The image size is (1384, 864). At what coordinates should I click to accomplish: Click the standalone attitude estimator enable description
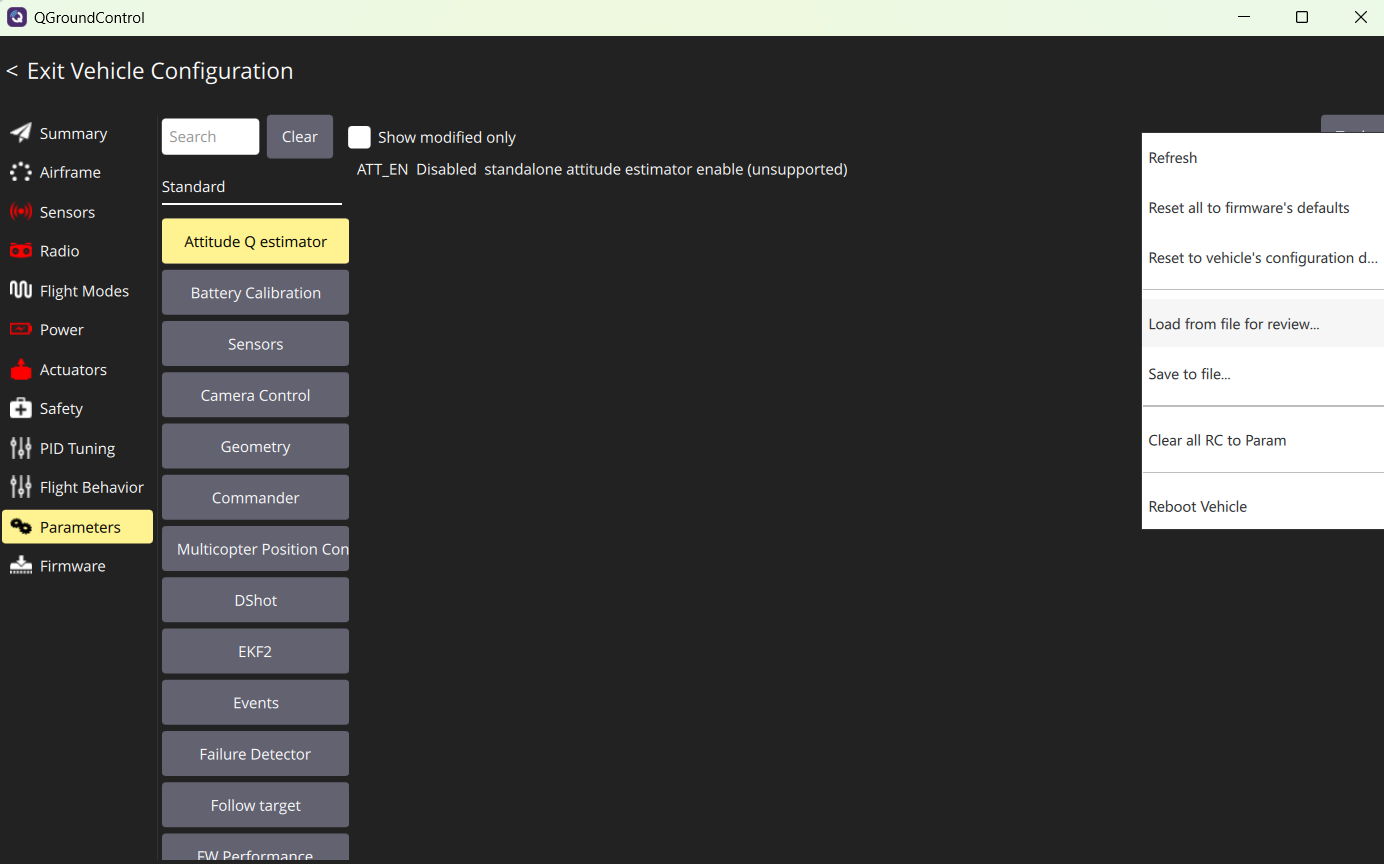[666, 170]
